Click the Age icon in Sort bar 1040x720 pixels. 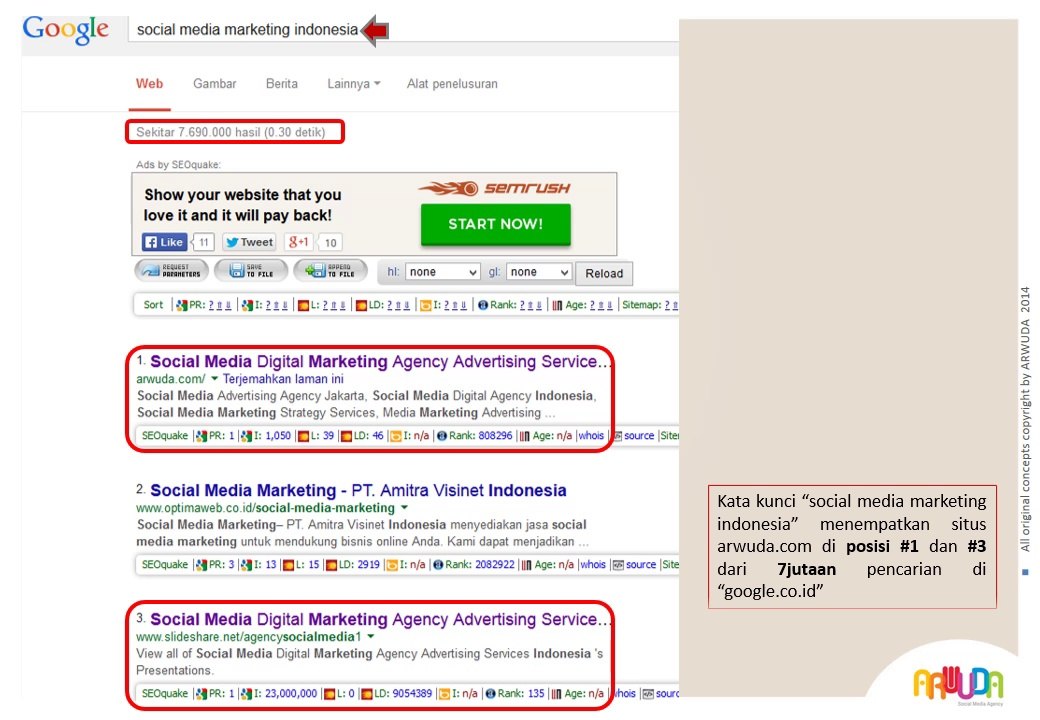tap(557, 305)
